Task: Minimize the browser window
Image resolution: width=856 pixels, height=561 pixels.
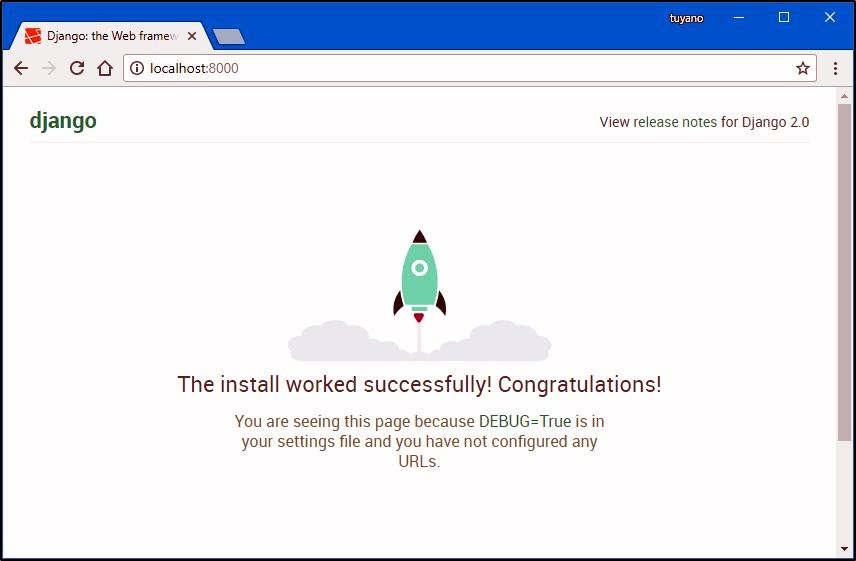Action: coord(739,17)
